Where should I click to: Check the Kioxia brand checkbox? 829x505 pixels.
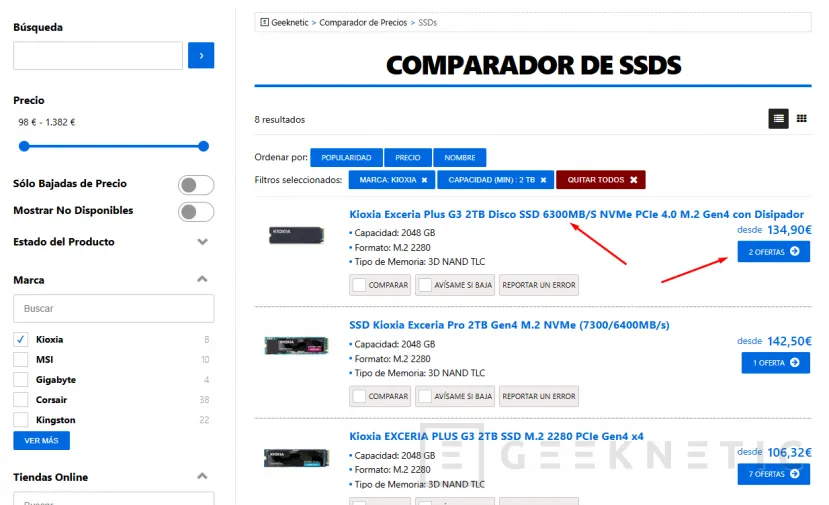[21, 339]
